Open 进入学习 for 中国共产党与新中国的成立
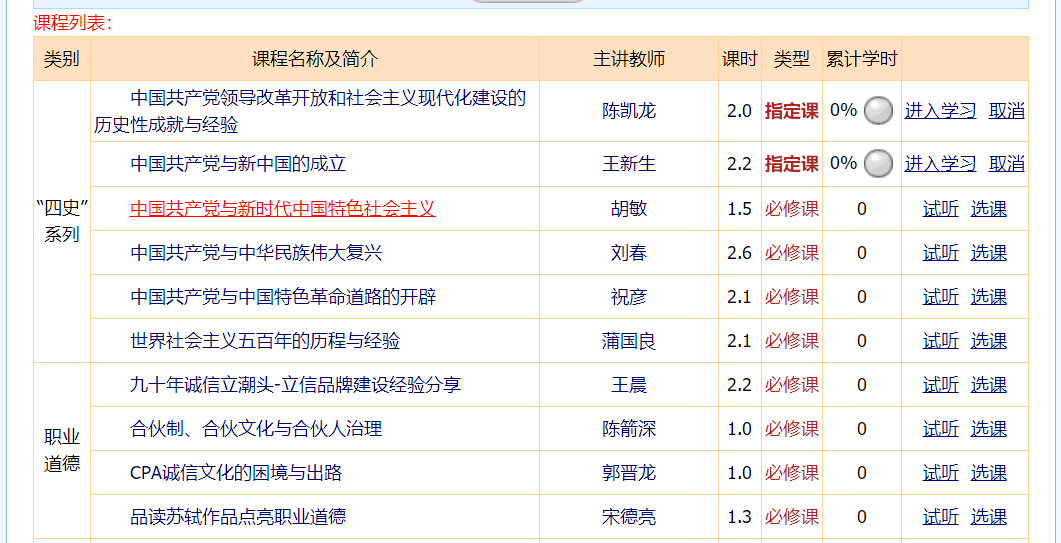This screenshot has height=543, width=1061. click(x=940, y=164)
